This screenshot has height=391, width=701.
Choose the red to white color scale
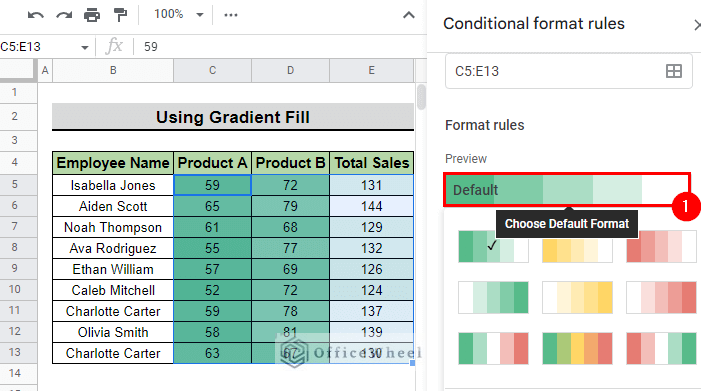661,246
